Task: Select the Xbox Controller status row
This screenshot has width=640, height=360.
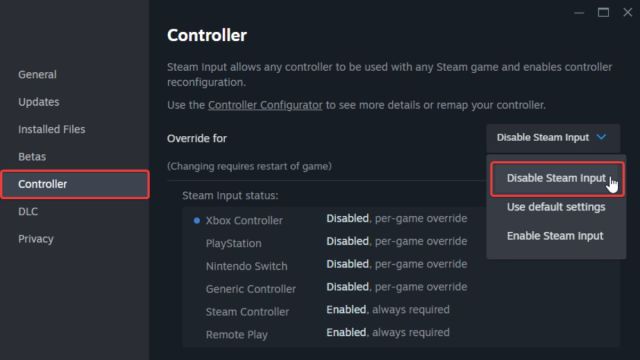Action: click(x=331, y=220)
